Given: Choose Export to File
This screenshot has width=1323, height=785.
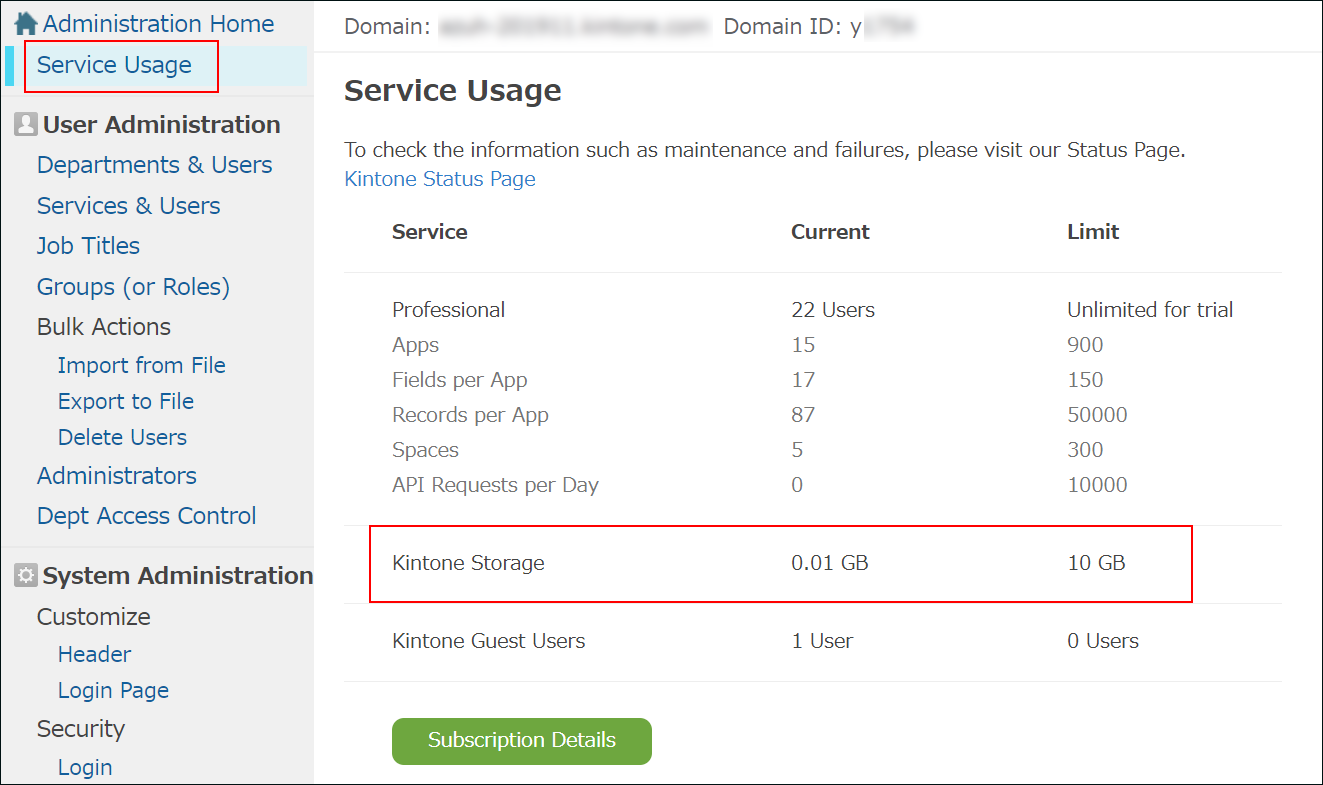Looking at the screenshot, I should click(125, 401).
